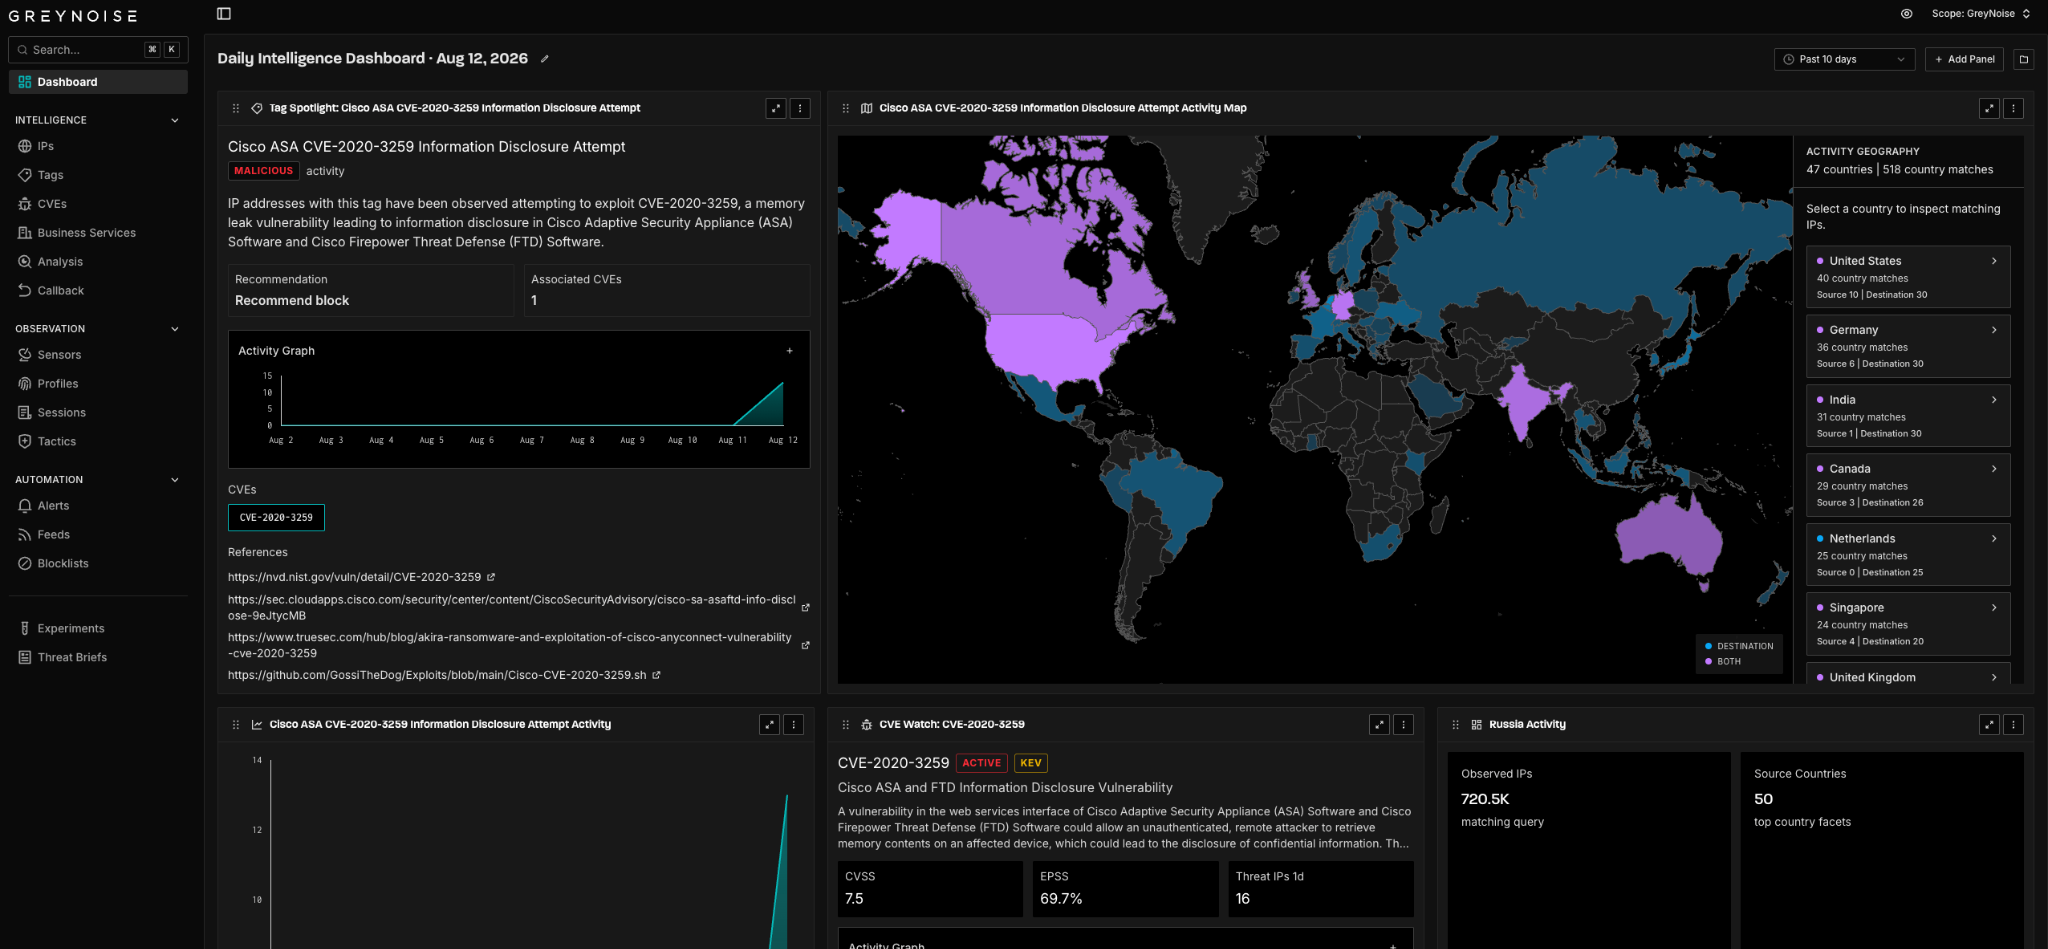The width and height of the screenshot is (2048, 949).
Task: Expand Germany country row
Action: [1908, 346]
